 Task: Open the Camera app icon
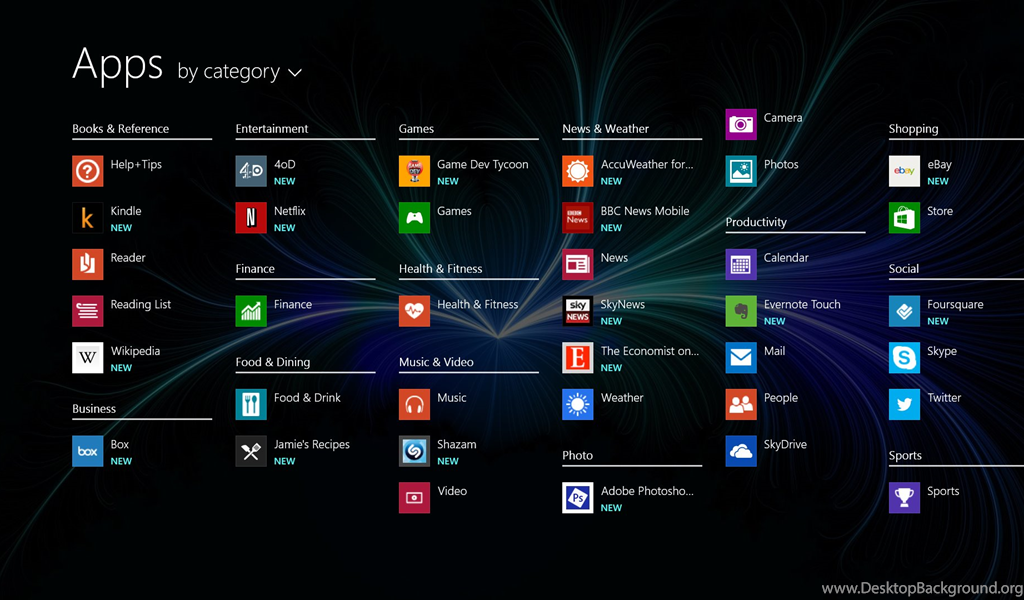pyautogui.click(x=741, y=124)
